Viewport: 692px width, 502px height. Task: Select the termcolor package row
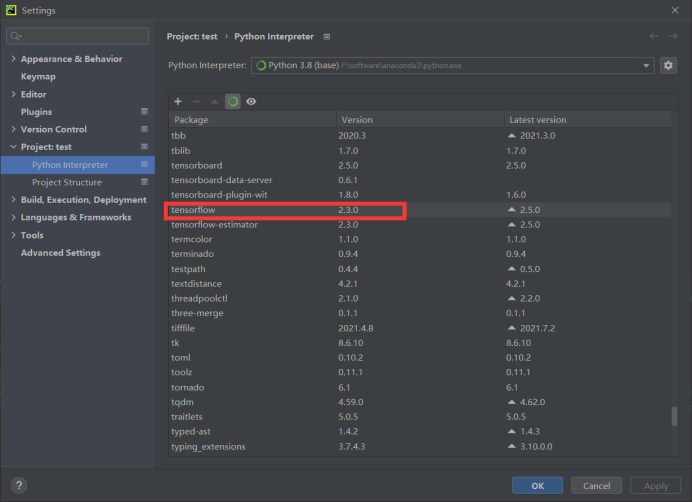pyautogui.click(x=420, y=239)
